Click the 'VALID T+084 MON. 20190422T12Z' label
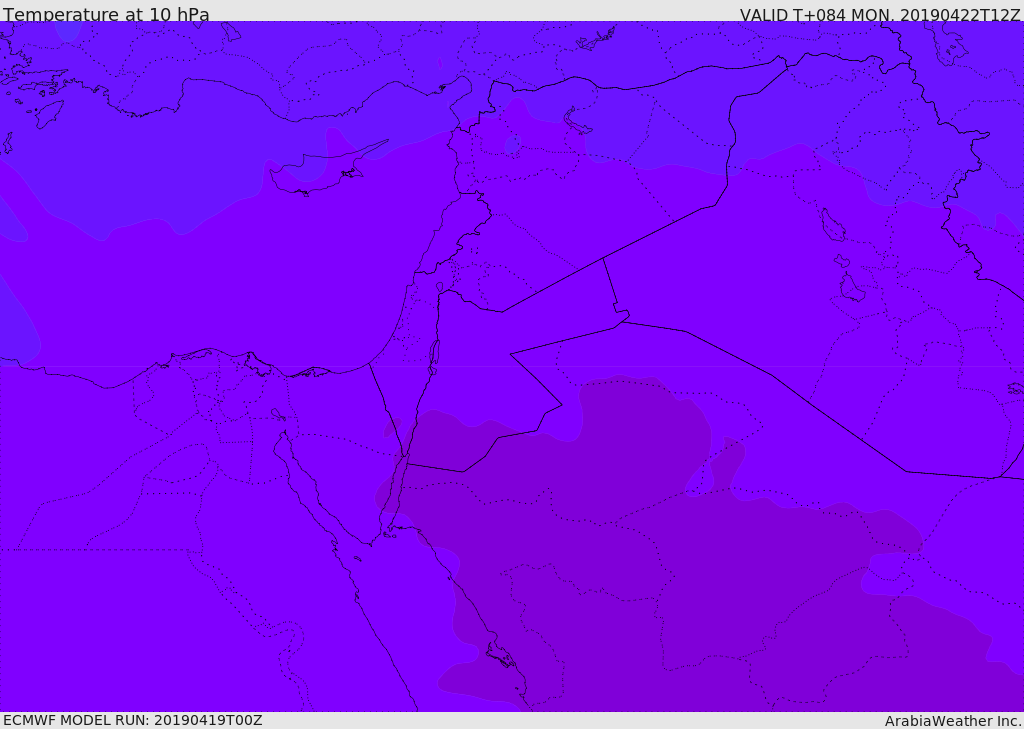 880,15
